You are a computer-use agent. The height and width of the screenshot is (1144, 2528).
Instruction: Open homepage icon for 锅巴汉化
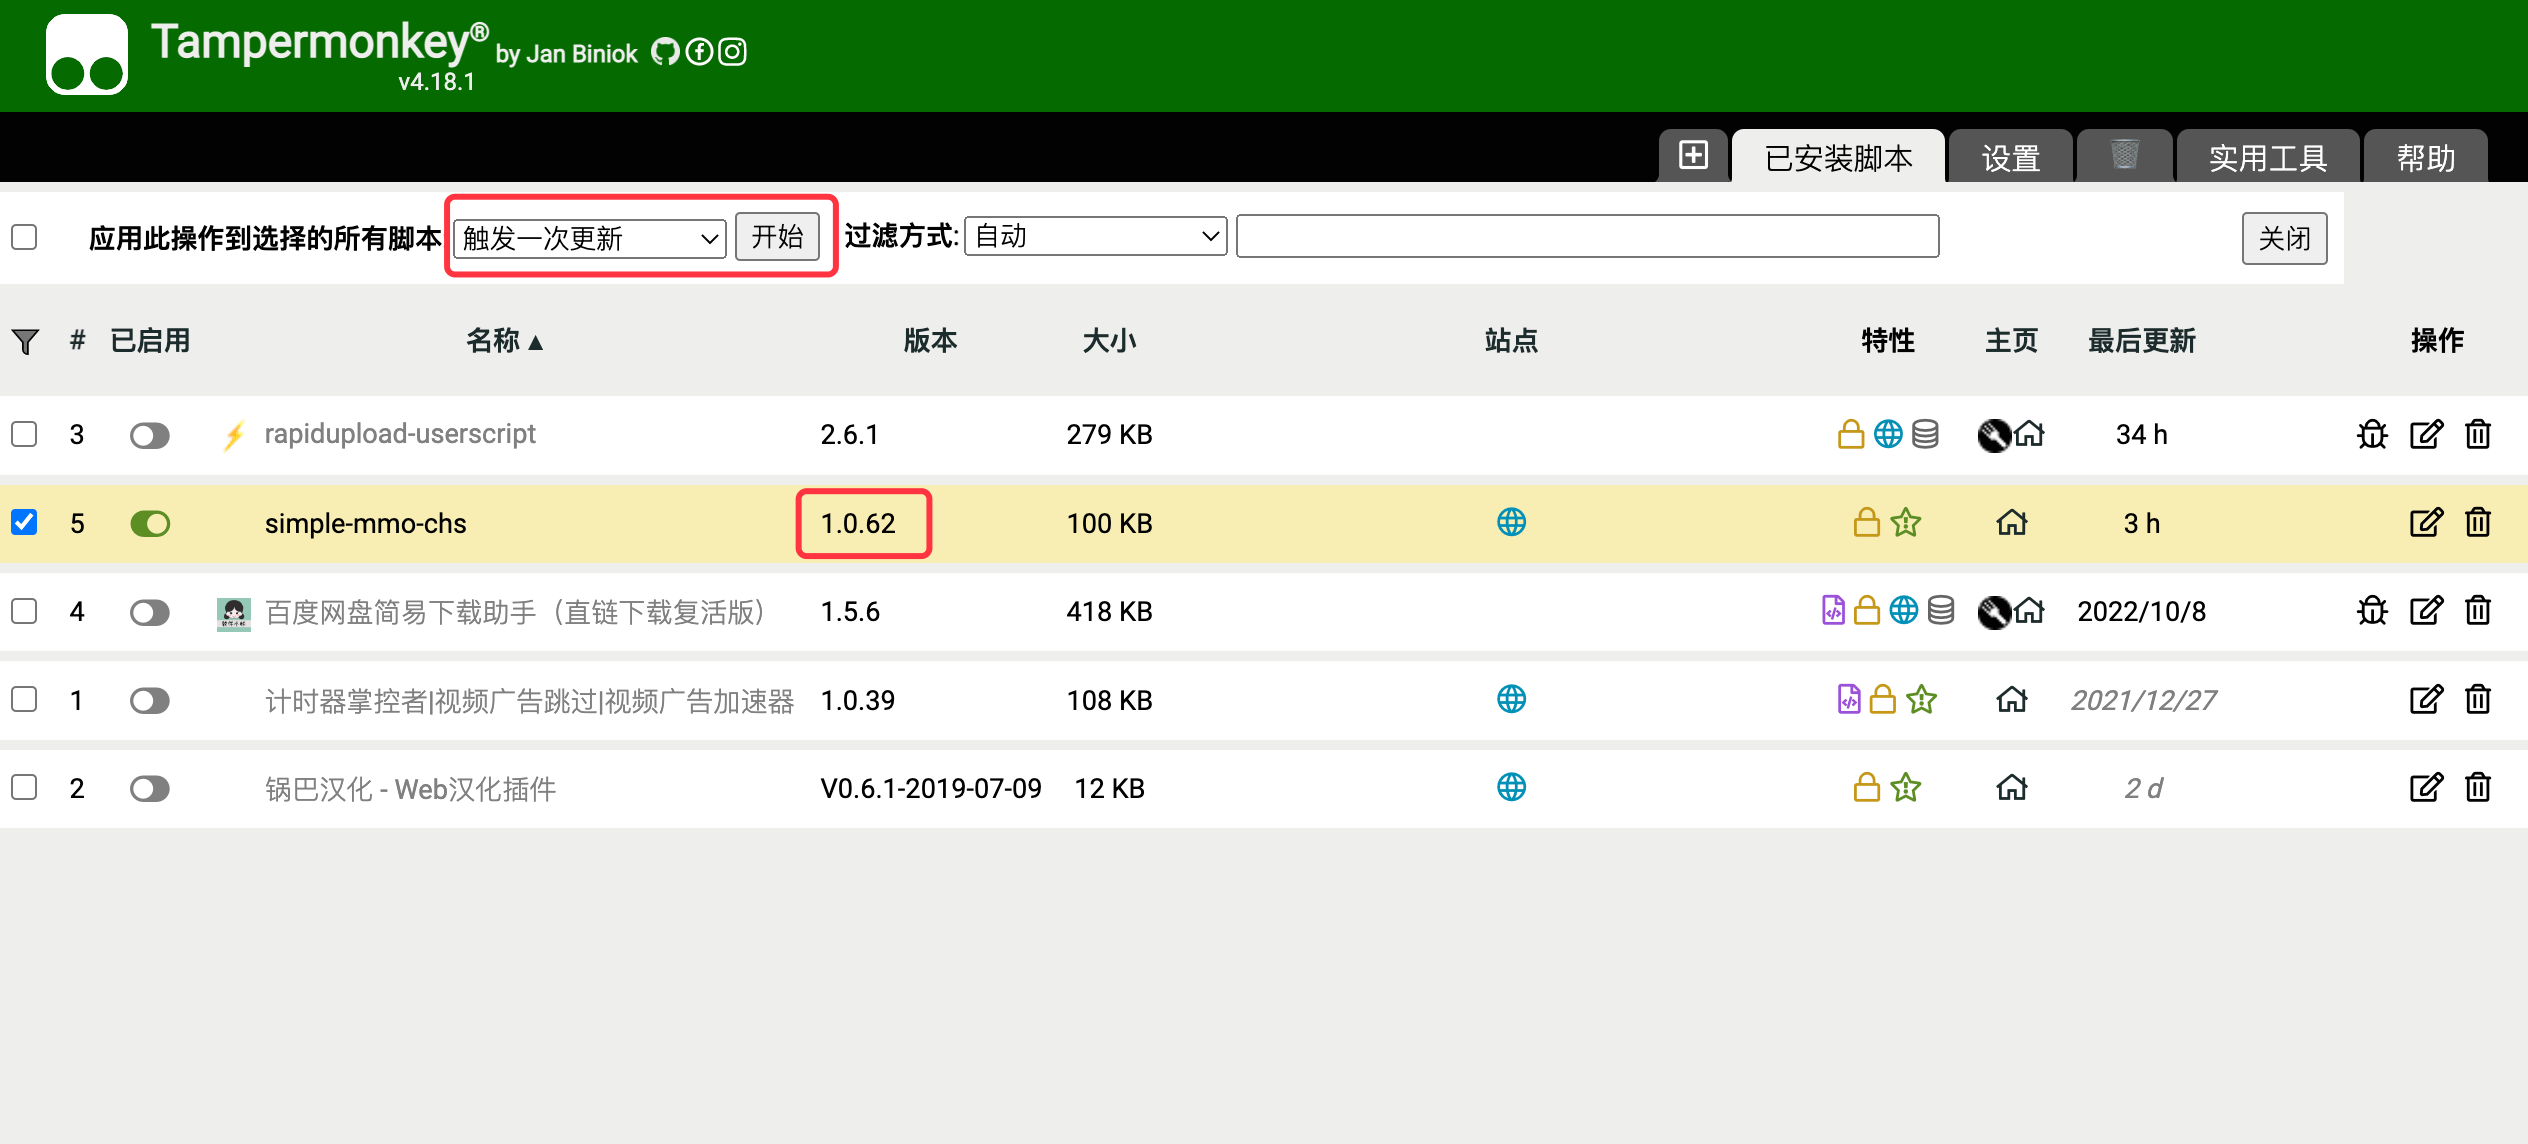[x=2011, y=788]
